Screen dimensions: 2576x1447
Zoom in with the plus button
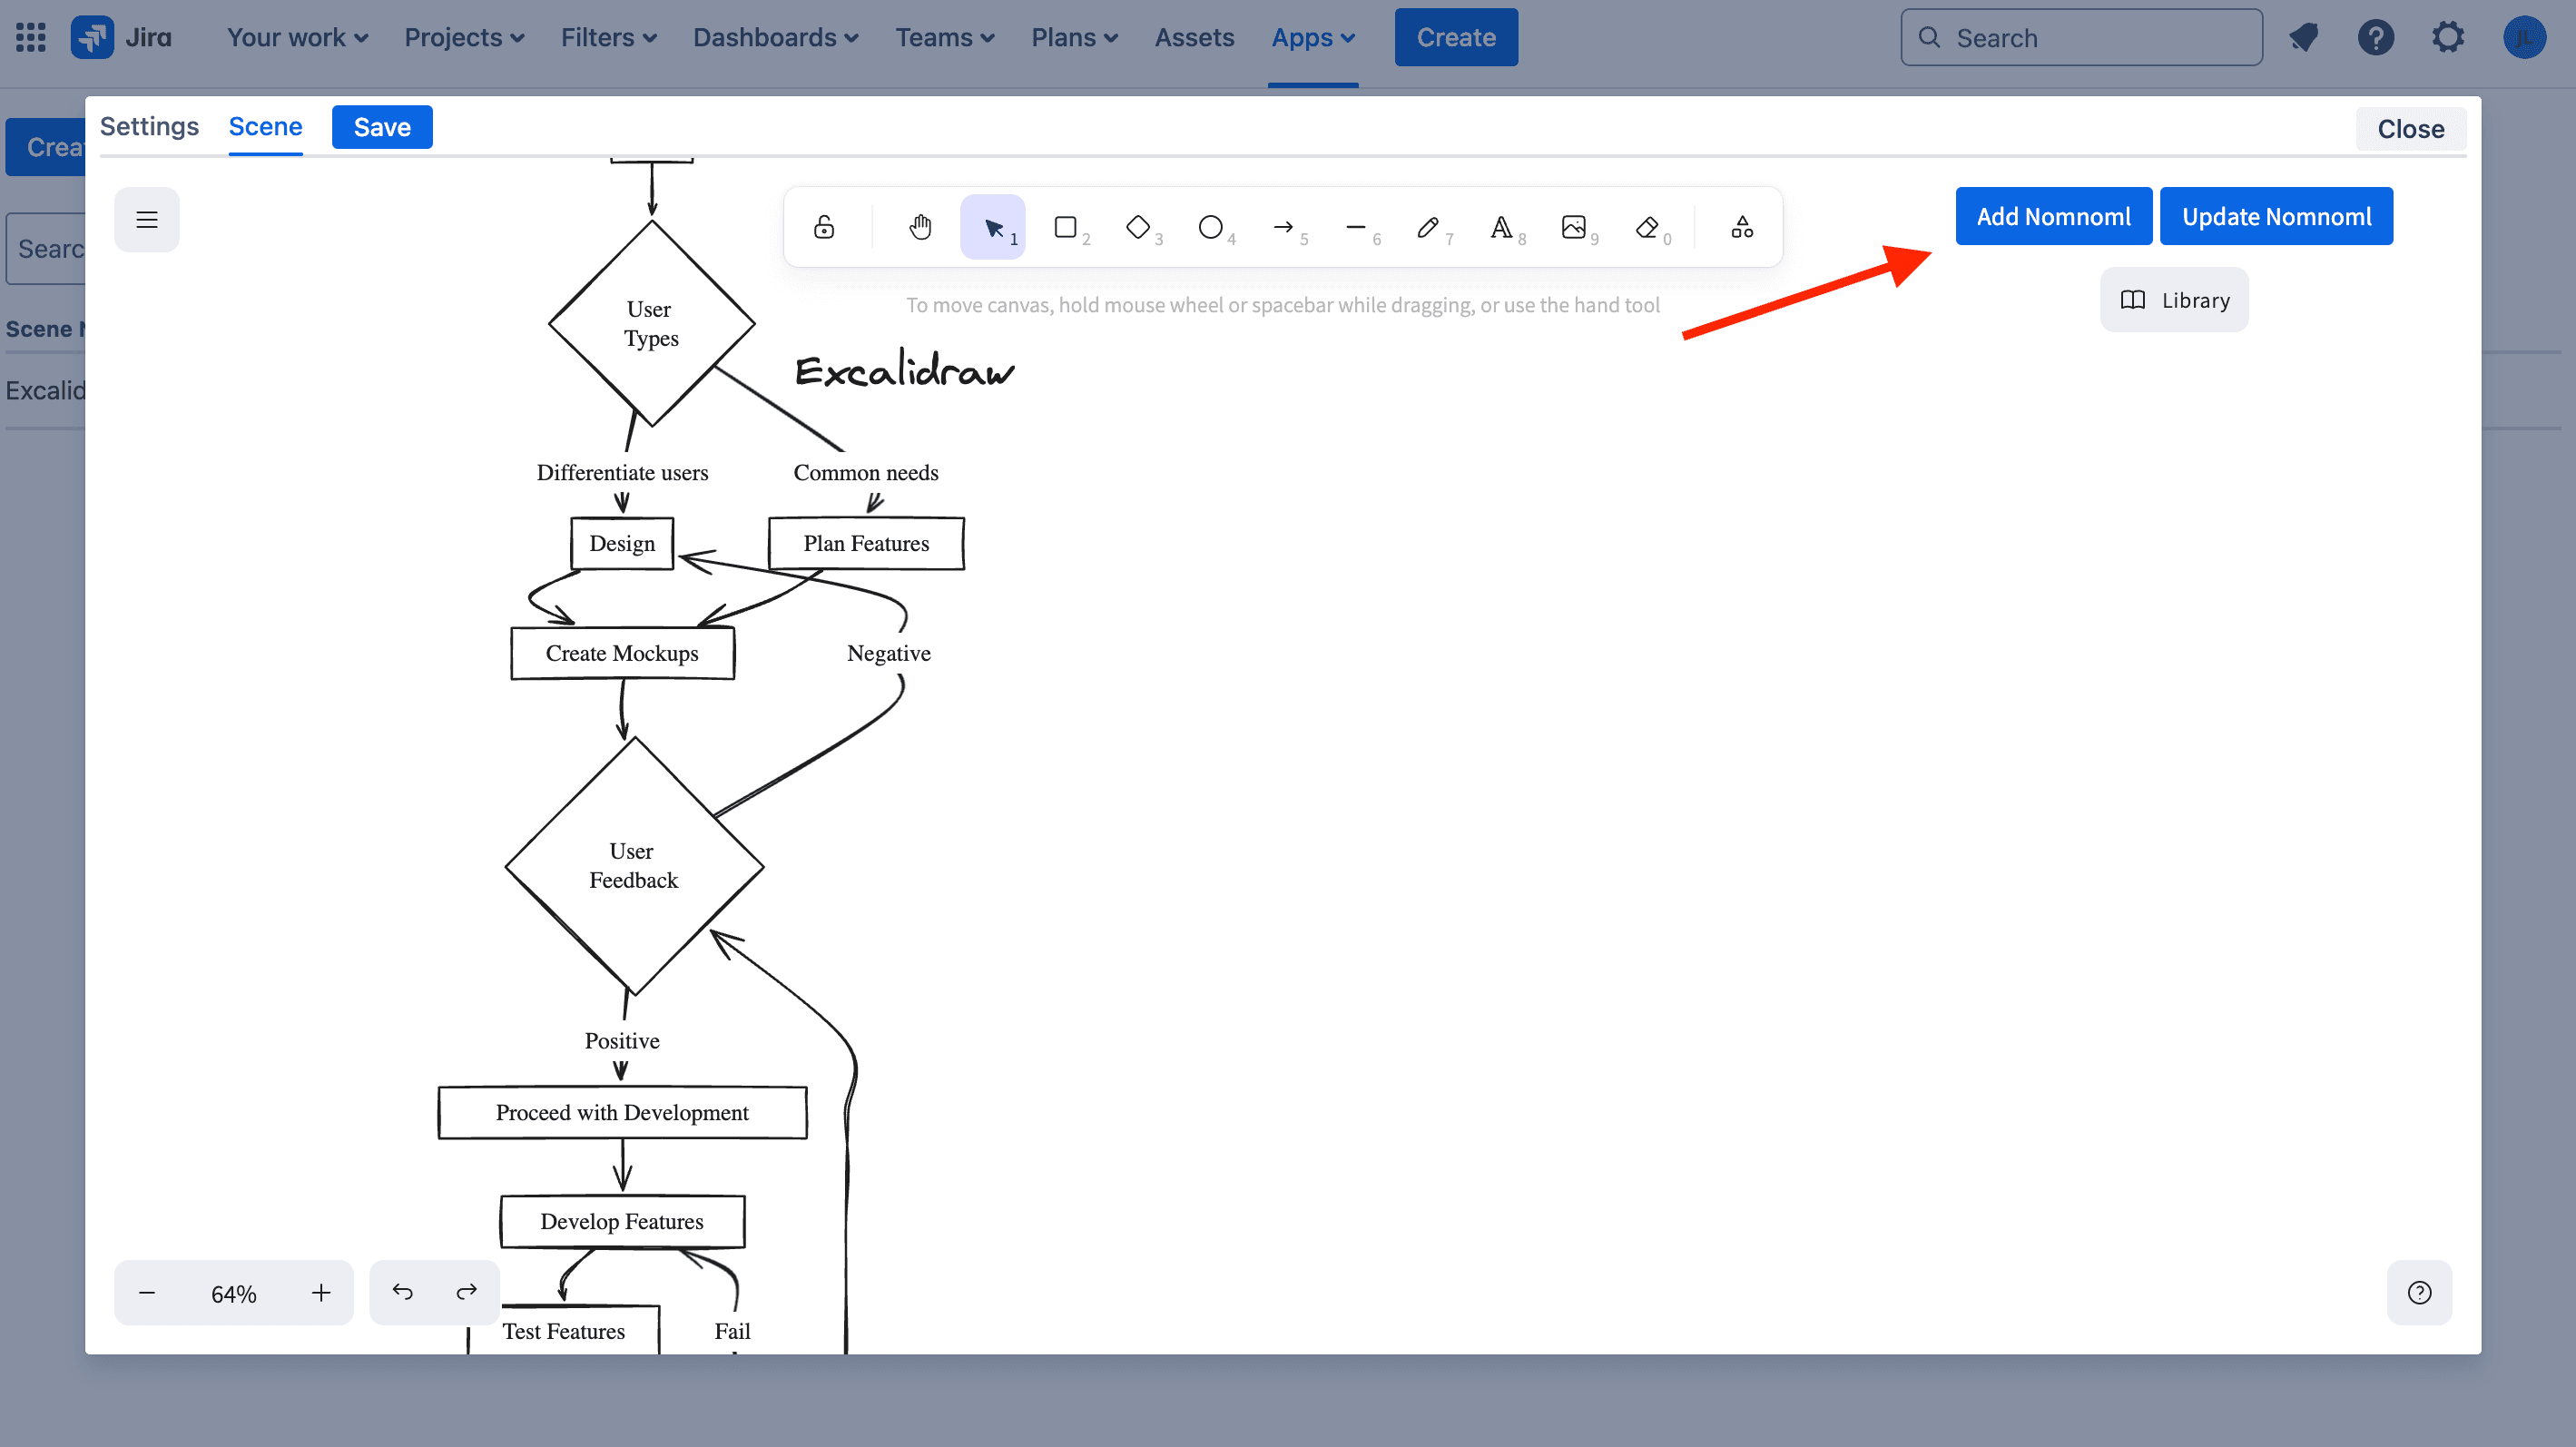[321, 1293]
